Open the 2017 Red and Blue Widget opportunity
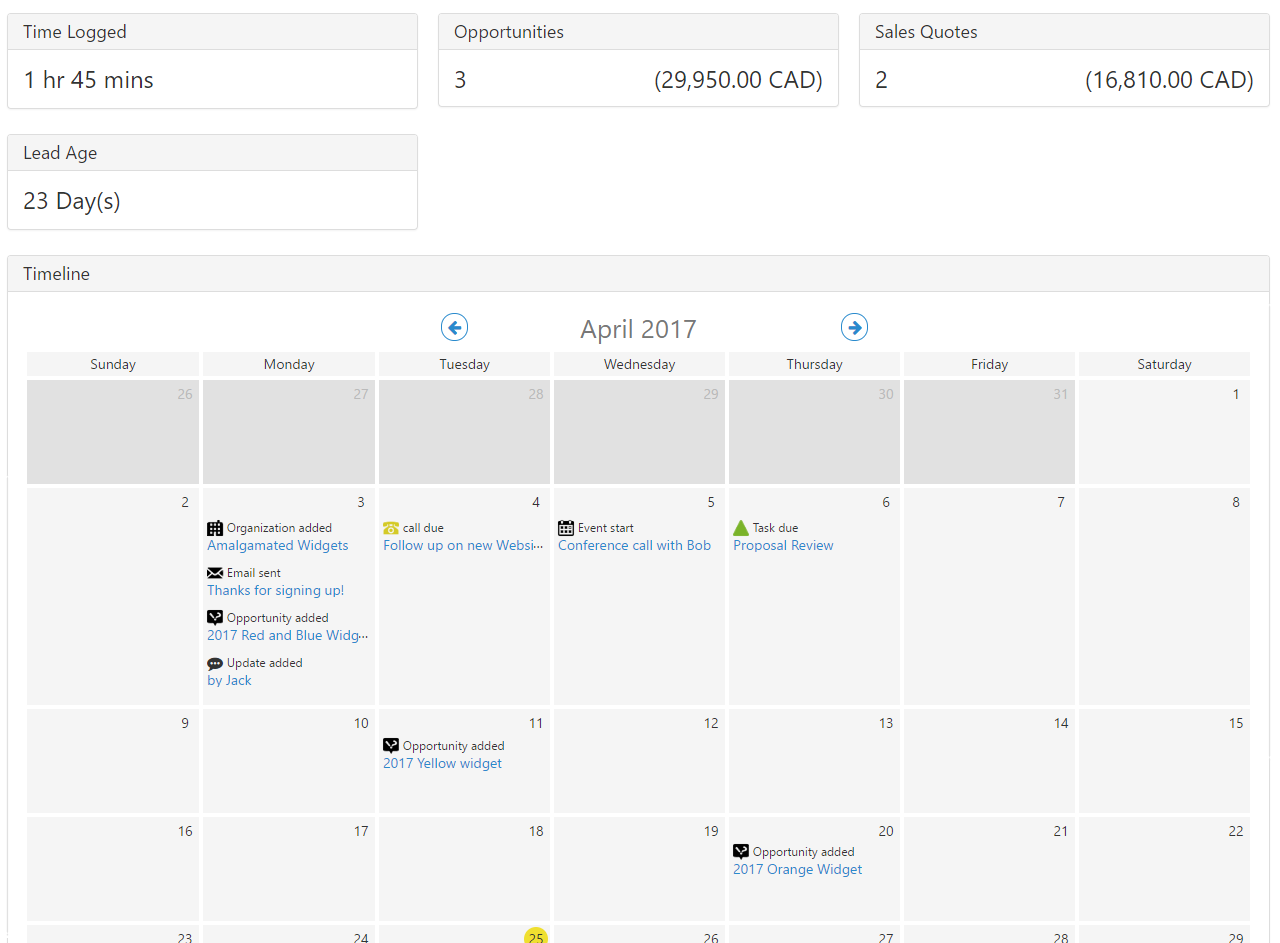 coord(288,636)
